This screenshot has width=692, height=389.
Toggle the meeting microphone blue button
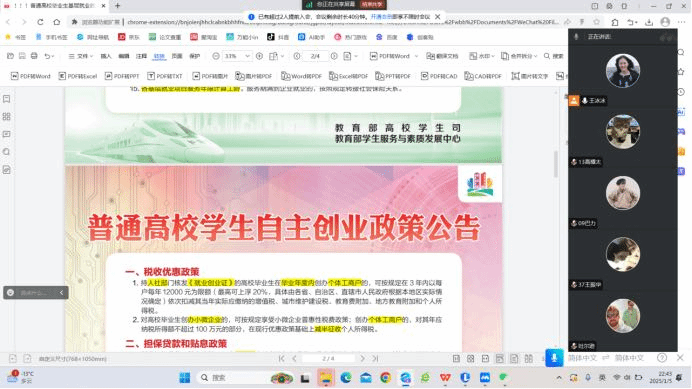pyautogui.click(x=554, y=358)
